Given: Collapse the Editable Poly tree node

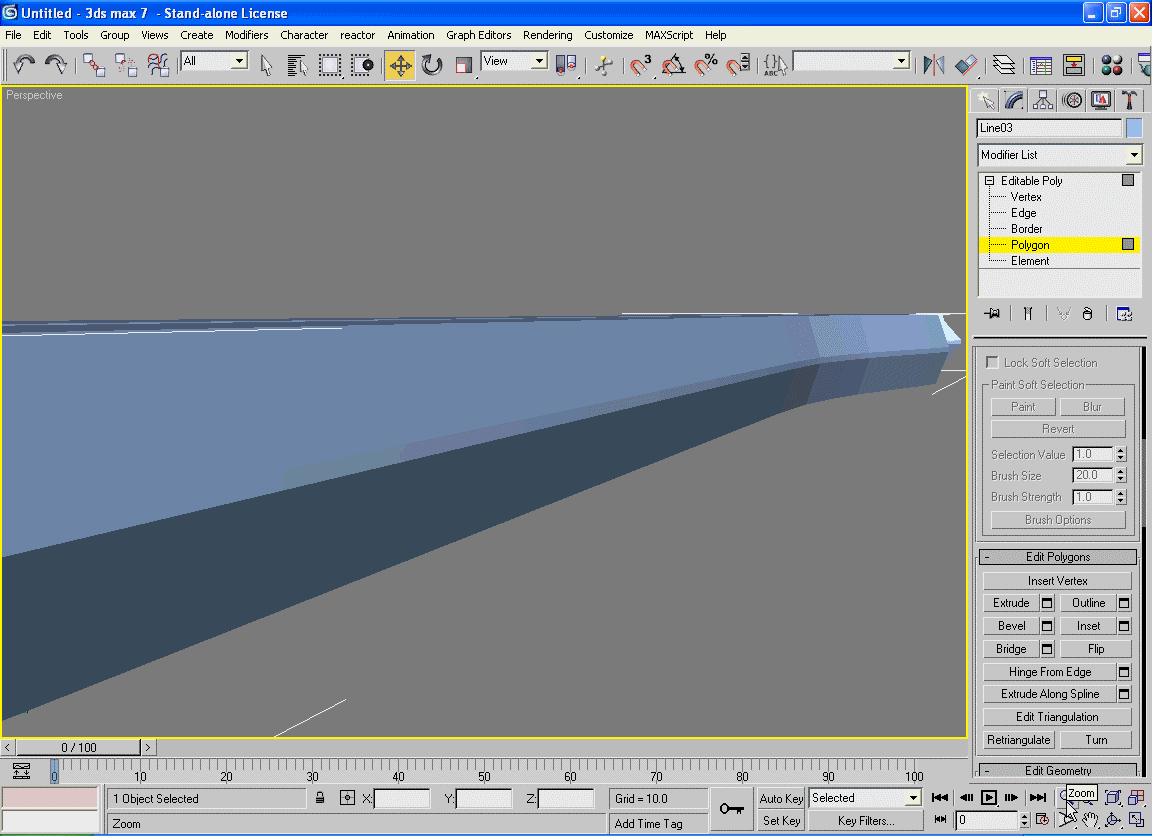Looking at the screenshot, I should point(989,181).
